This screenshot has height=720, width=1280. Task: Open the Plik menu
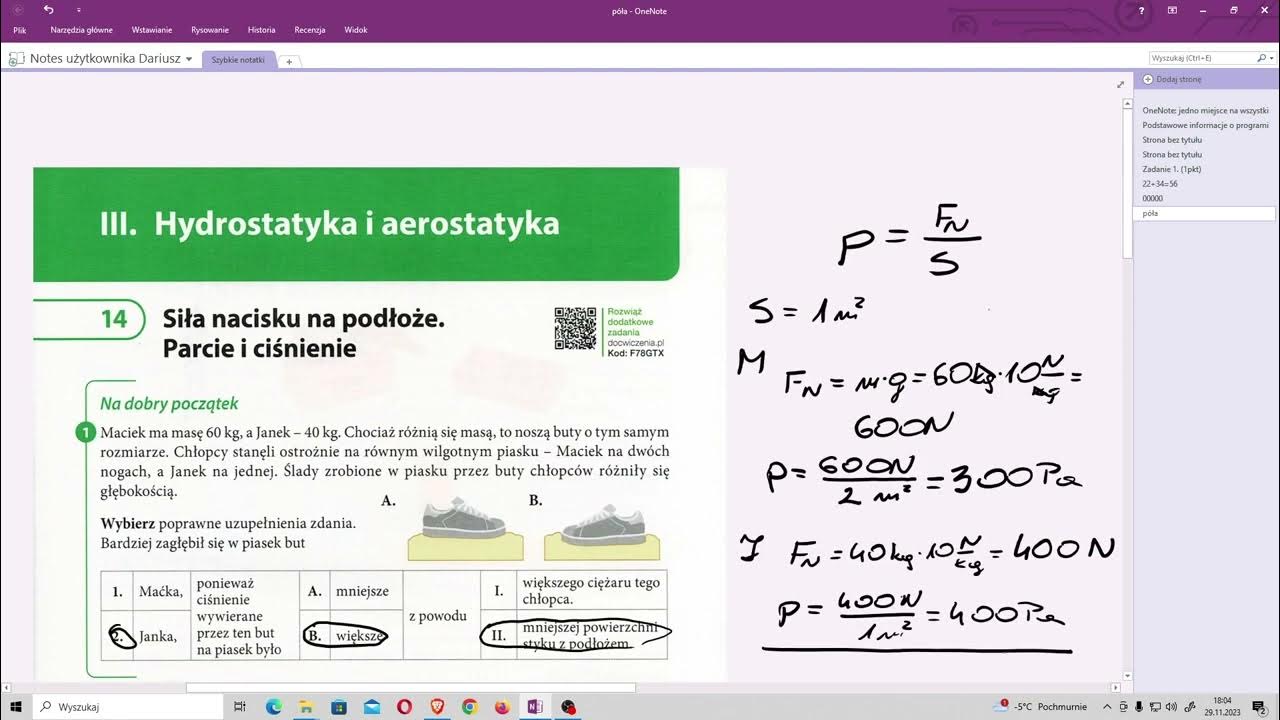click(19, 30)
